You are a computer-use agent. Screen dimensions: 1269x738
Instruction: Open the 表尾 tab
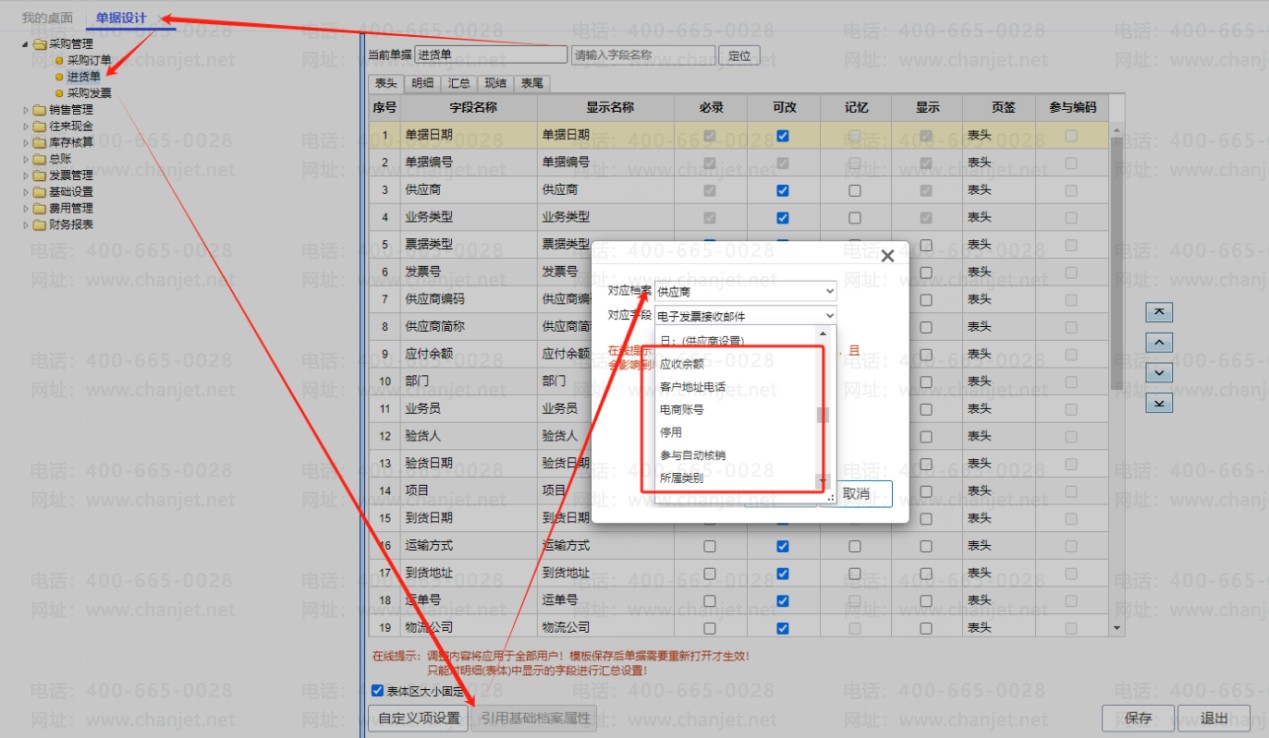coord(532,84)
